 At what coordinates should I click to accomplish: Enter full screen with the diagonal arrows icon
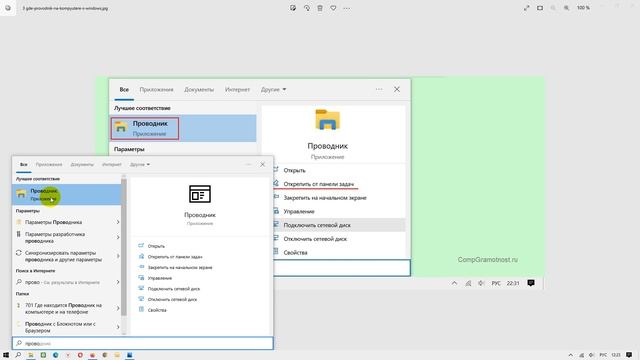point(527,8)
